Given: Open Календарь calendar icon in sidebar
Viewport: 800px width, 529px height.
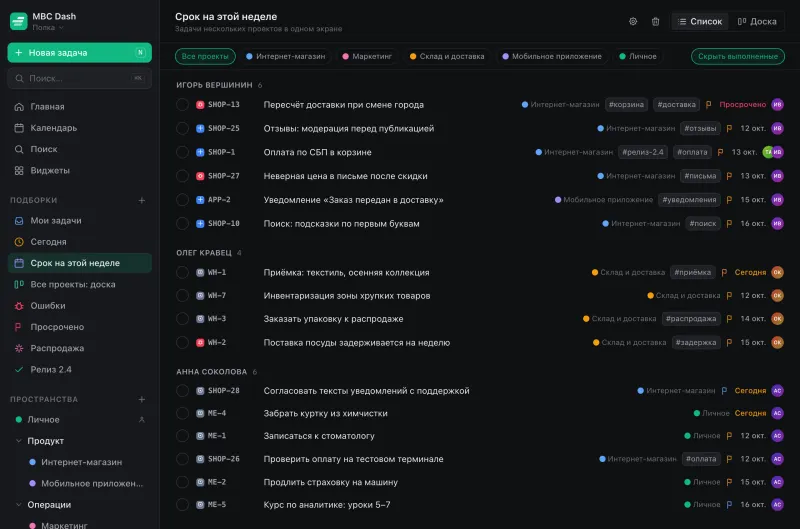Looking at the screenshot, I should [19, 128].
